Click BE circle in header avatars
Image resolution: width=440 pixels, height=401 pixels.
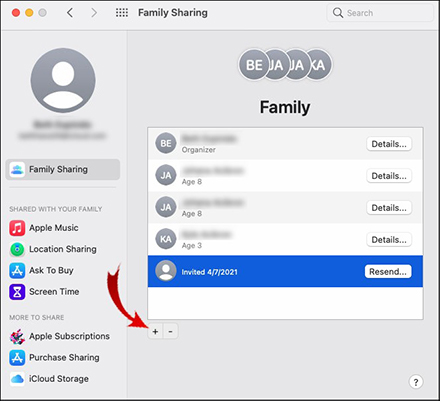click(x=253, y=65)
